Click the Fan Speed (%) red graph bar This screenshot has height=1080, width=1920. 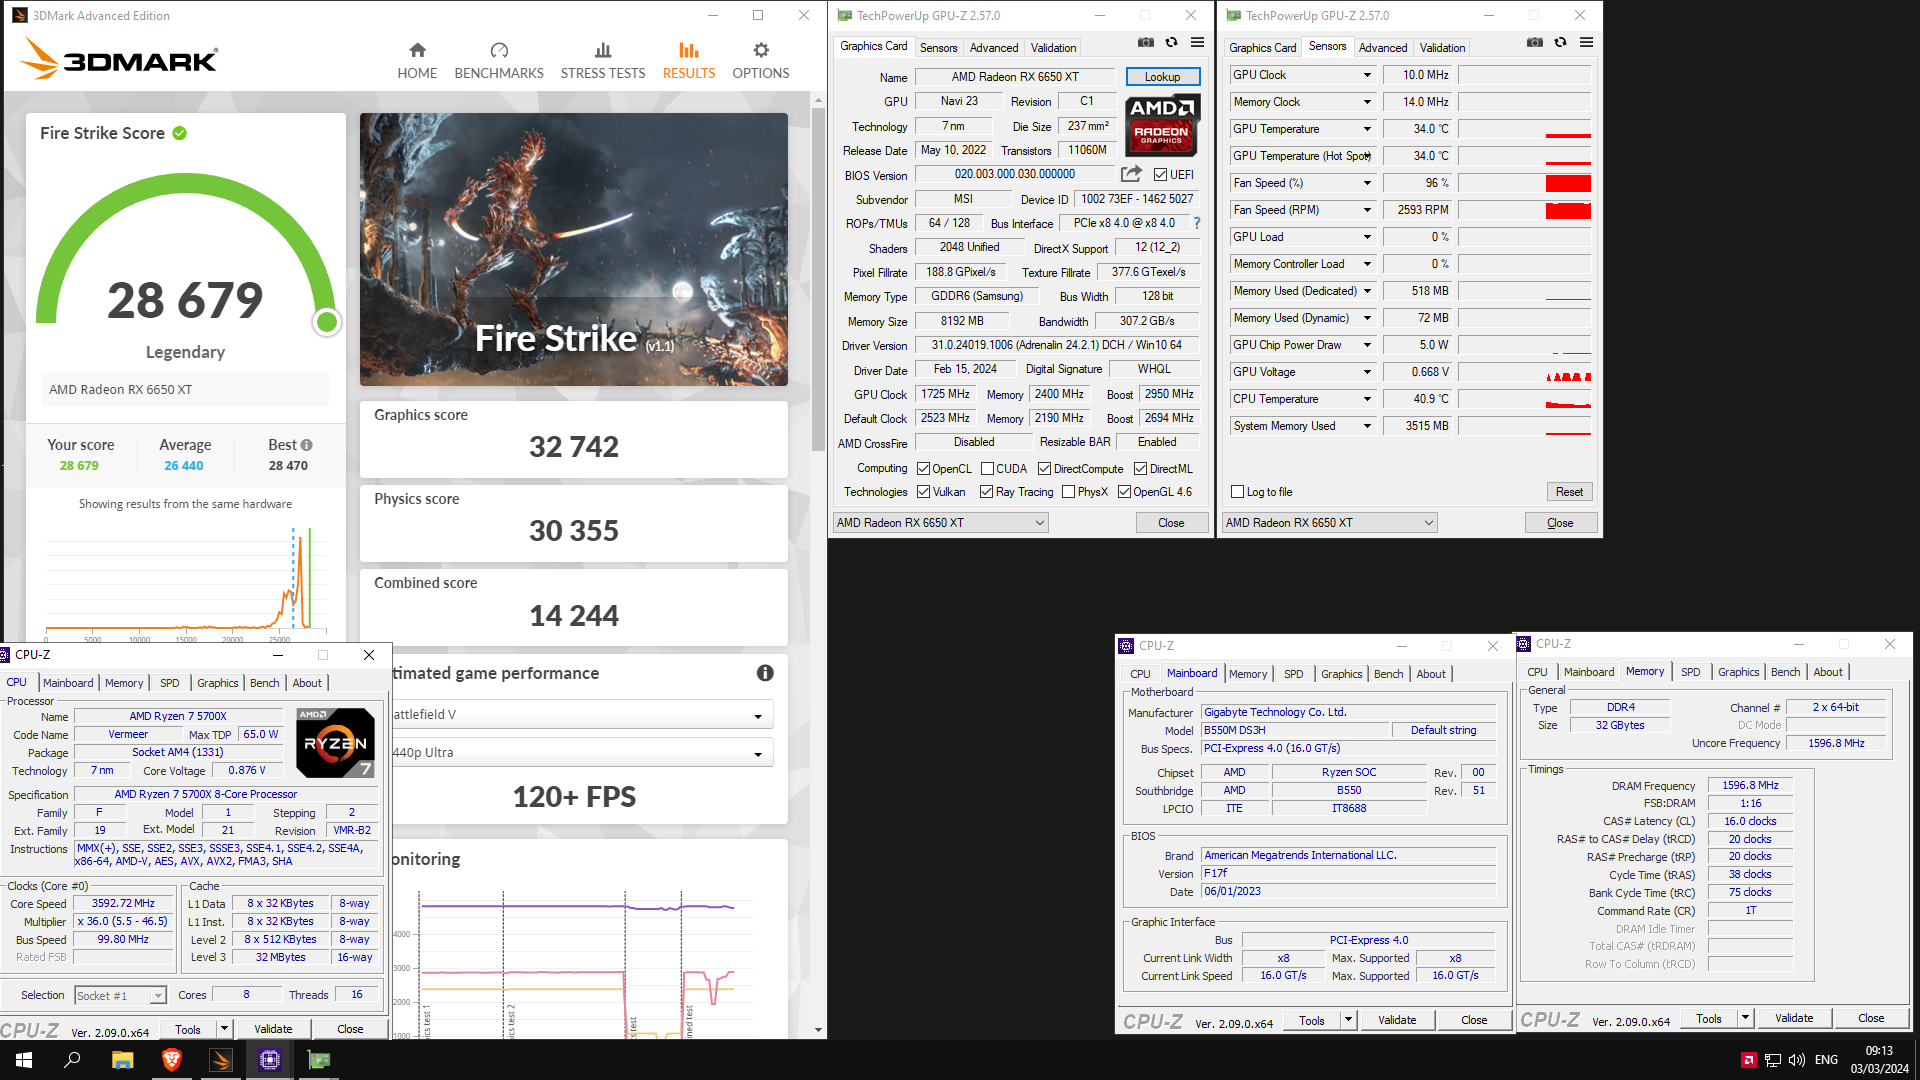[x=1567, y=183]
